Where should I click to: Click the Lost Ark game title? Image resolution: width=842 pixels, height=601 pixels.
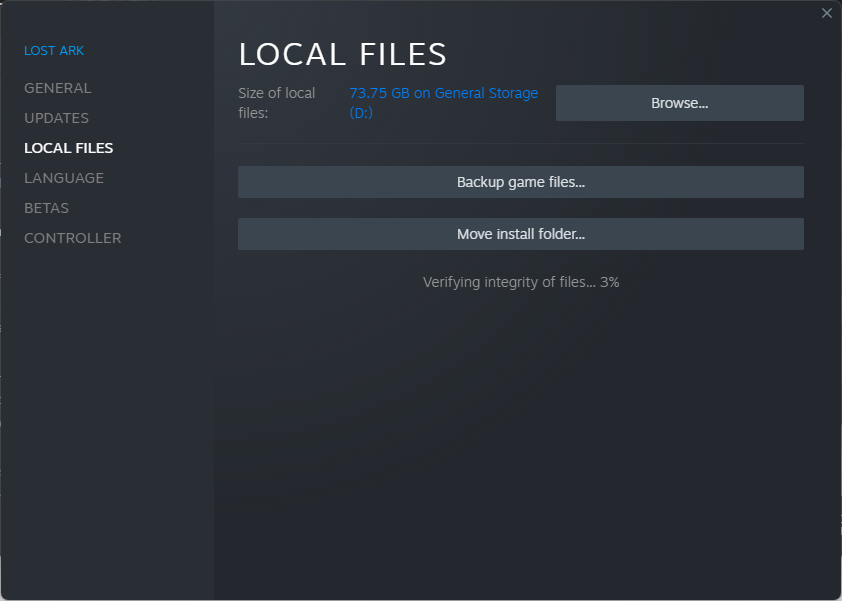tap(54, 50)
